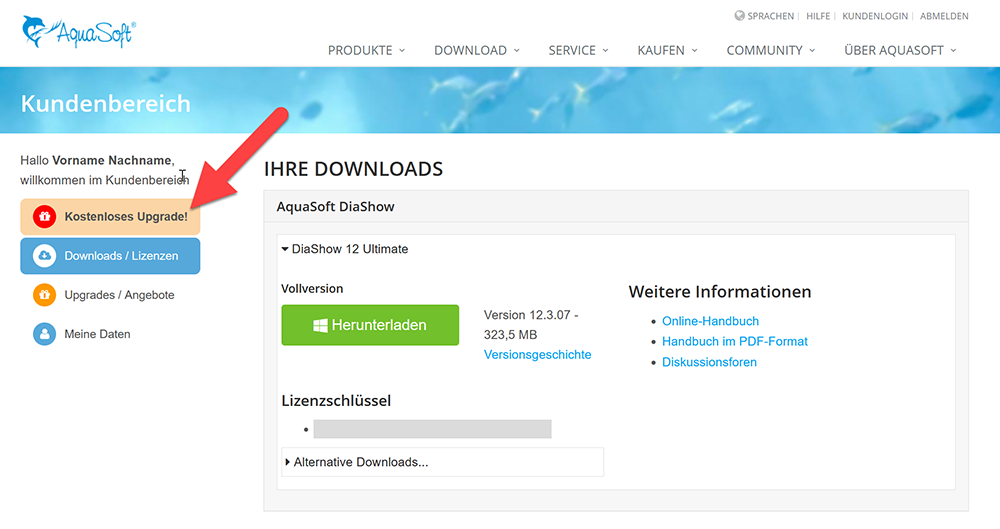
Task: Collapse the DiaShow 12 Ultimate section
Action: coord(345,249)
